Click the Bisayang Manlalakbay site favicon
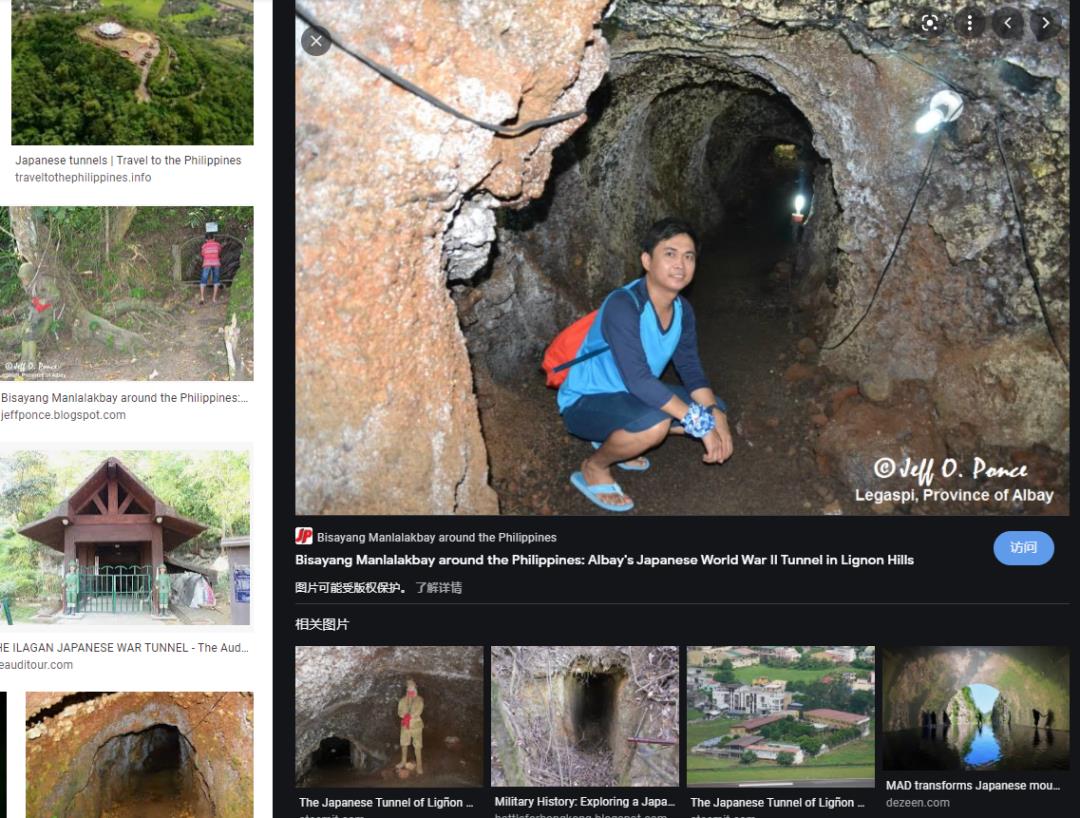The image size is (1080, 818). point(304,536)
